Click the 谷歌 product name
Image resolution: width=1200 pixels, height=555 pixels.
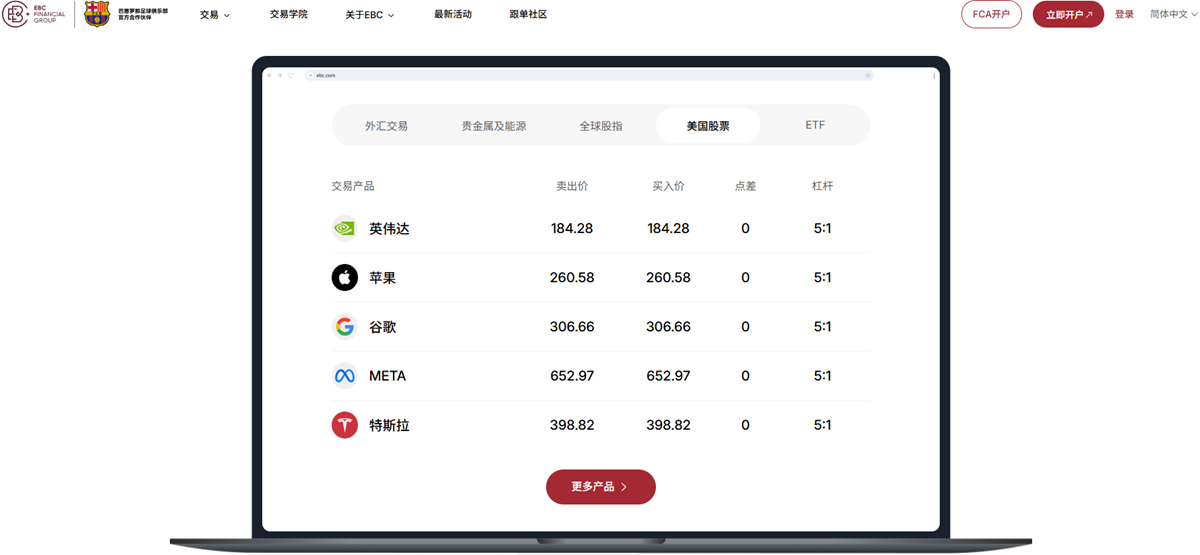click(382, 327)
